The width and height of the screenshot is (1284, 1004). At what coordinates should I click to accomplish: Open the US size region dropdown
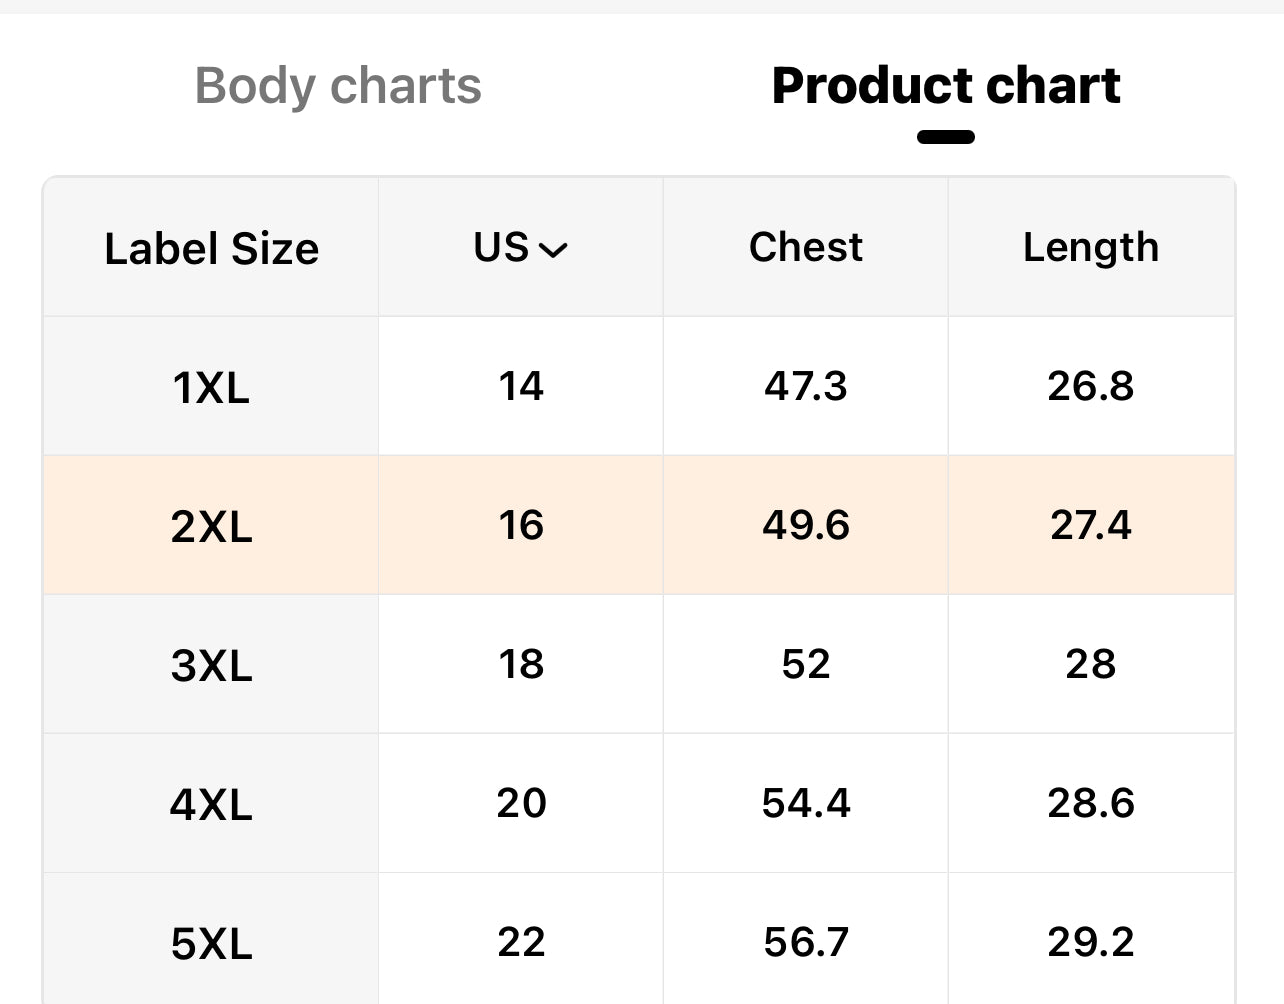[x=521, y=248]
